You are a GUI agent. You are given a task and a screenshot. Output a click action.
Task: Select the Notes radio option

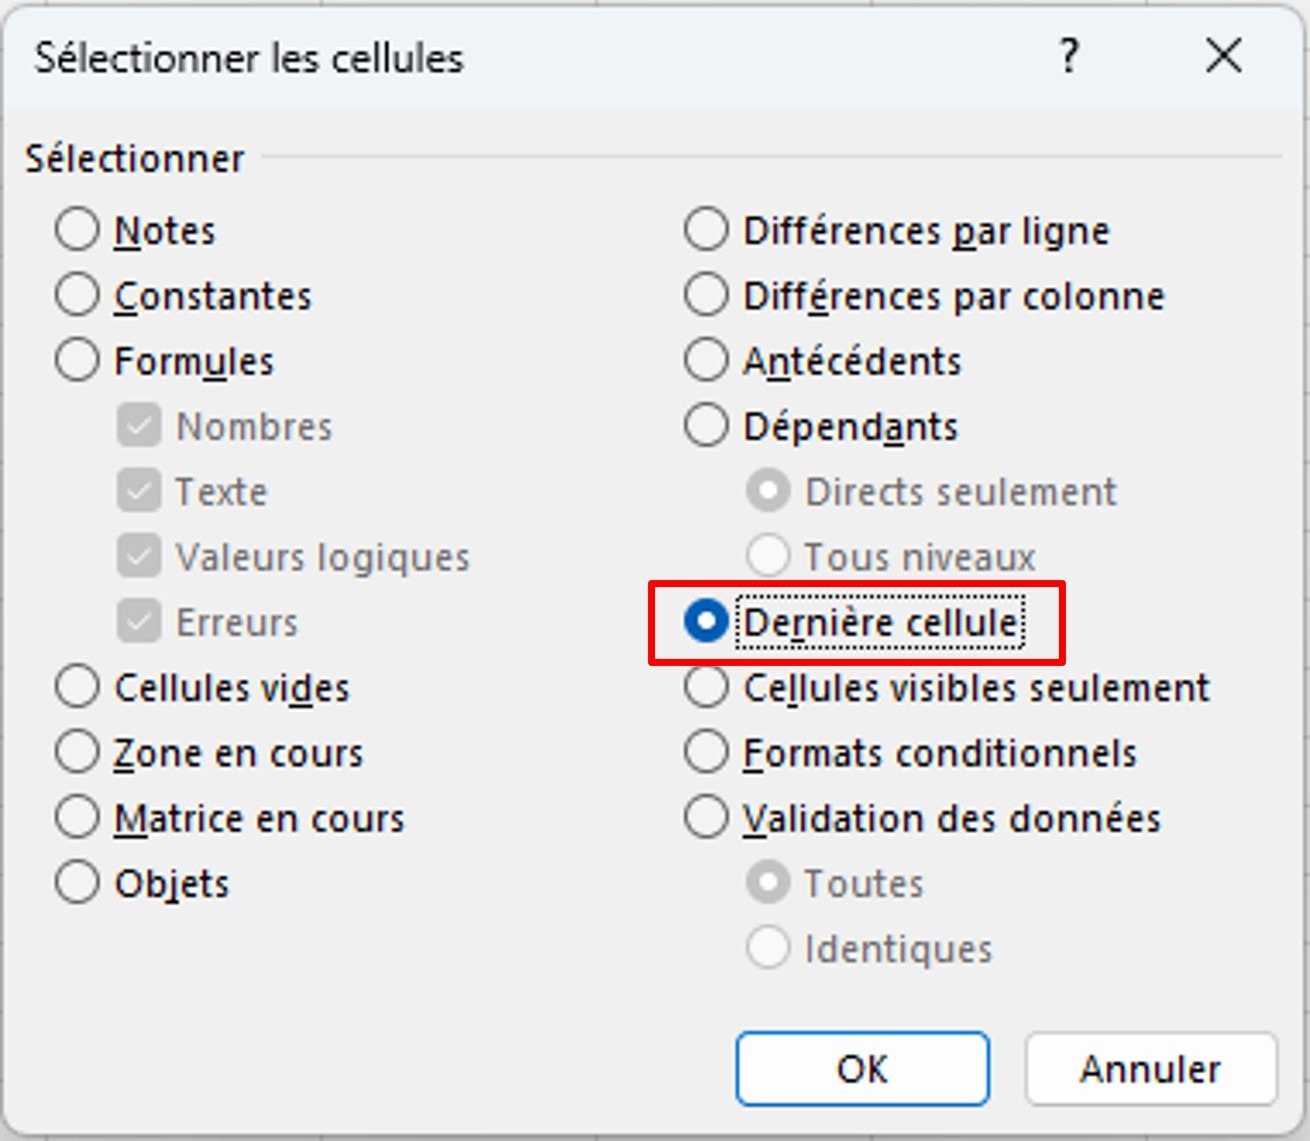click(77, 230)
